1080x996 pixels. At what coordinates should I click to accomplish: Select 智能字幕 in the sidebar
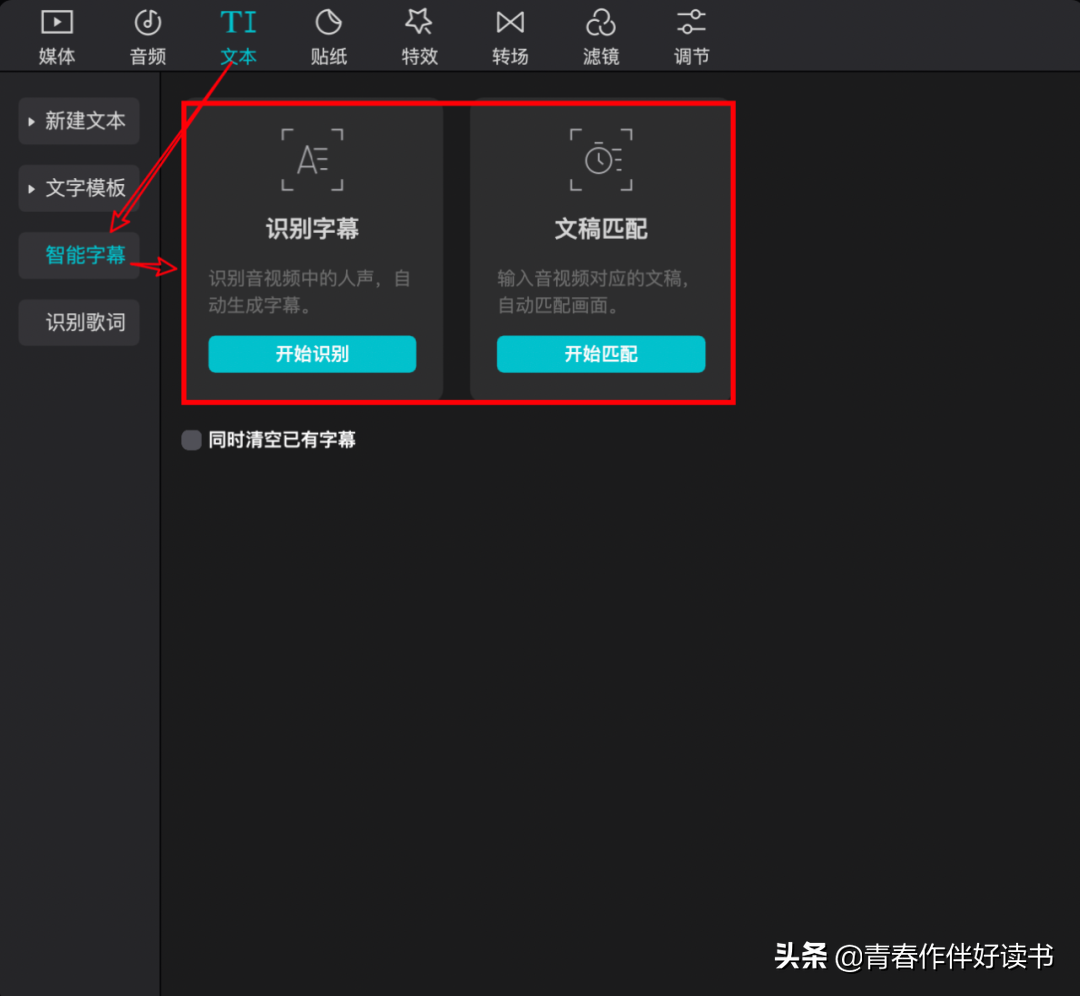(78, 255)
